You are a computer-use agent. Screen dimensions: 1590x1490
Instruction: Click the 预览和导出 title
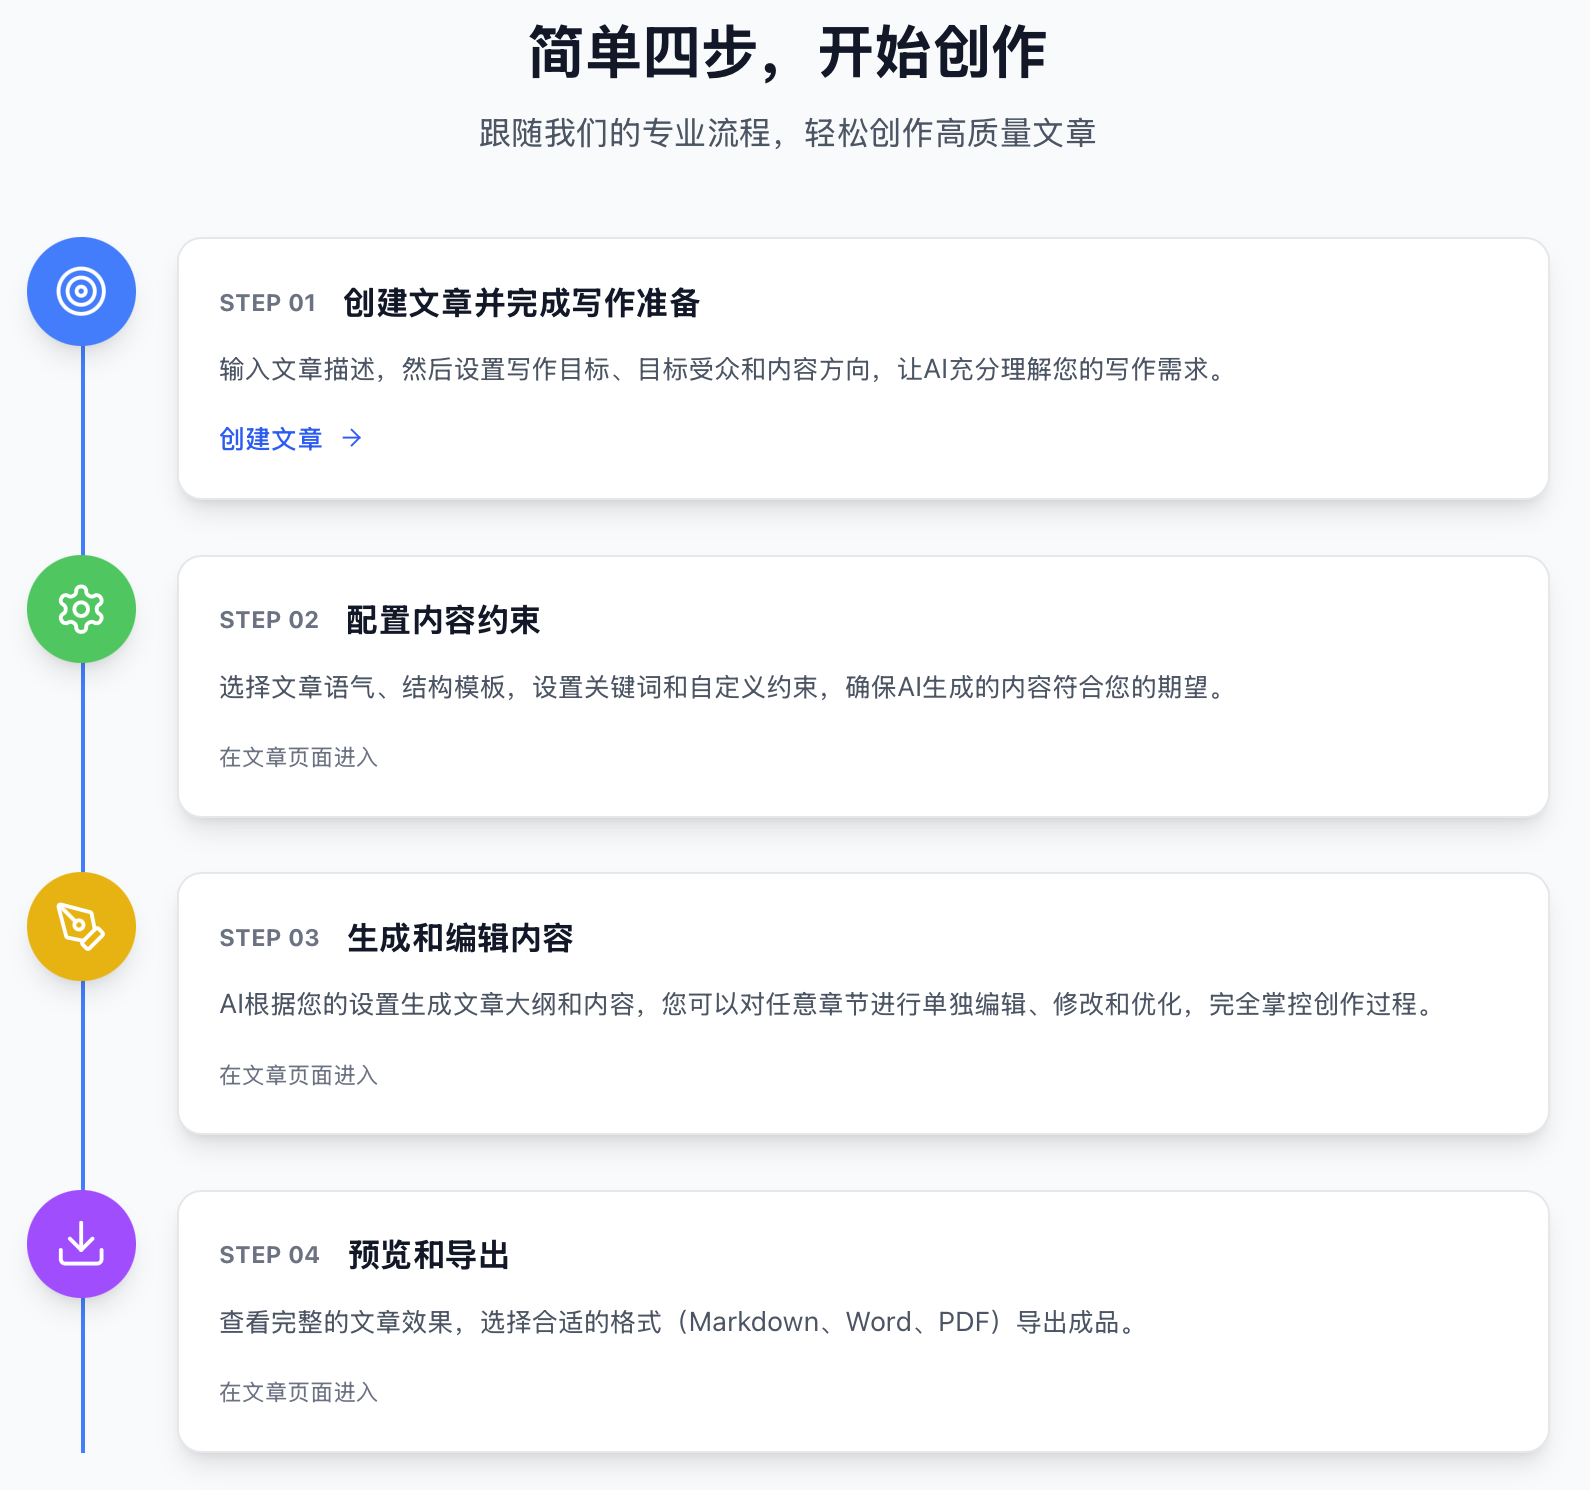click(429, 1255)
